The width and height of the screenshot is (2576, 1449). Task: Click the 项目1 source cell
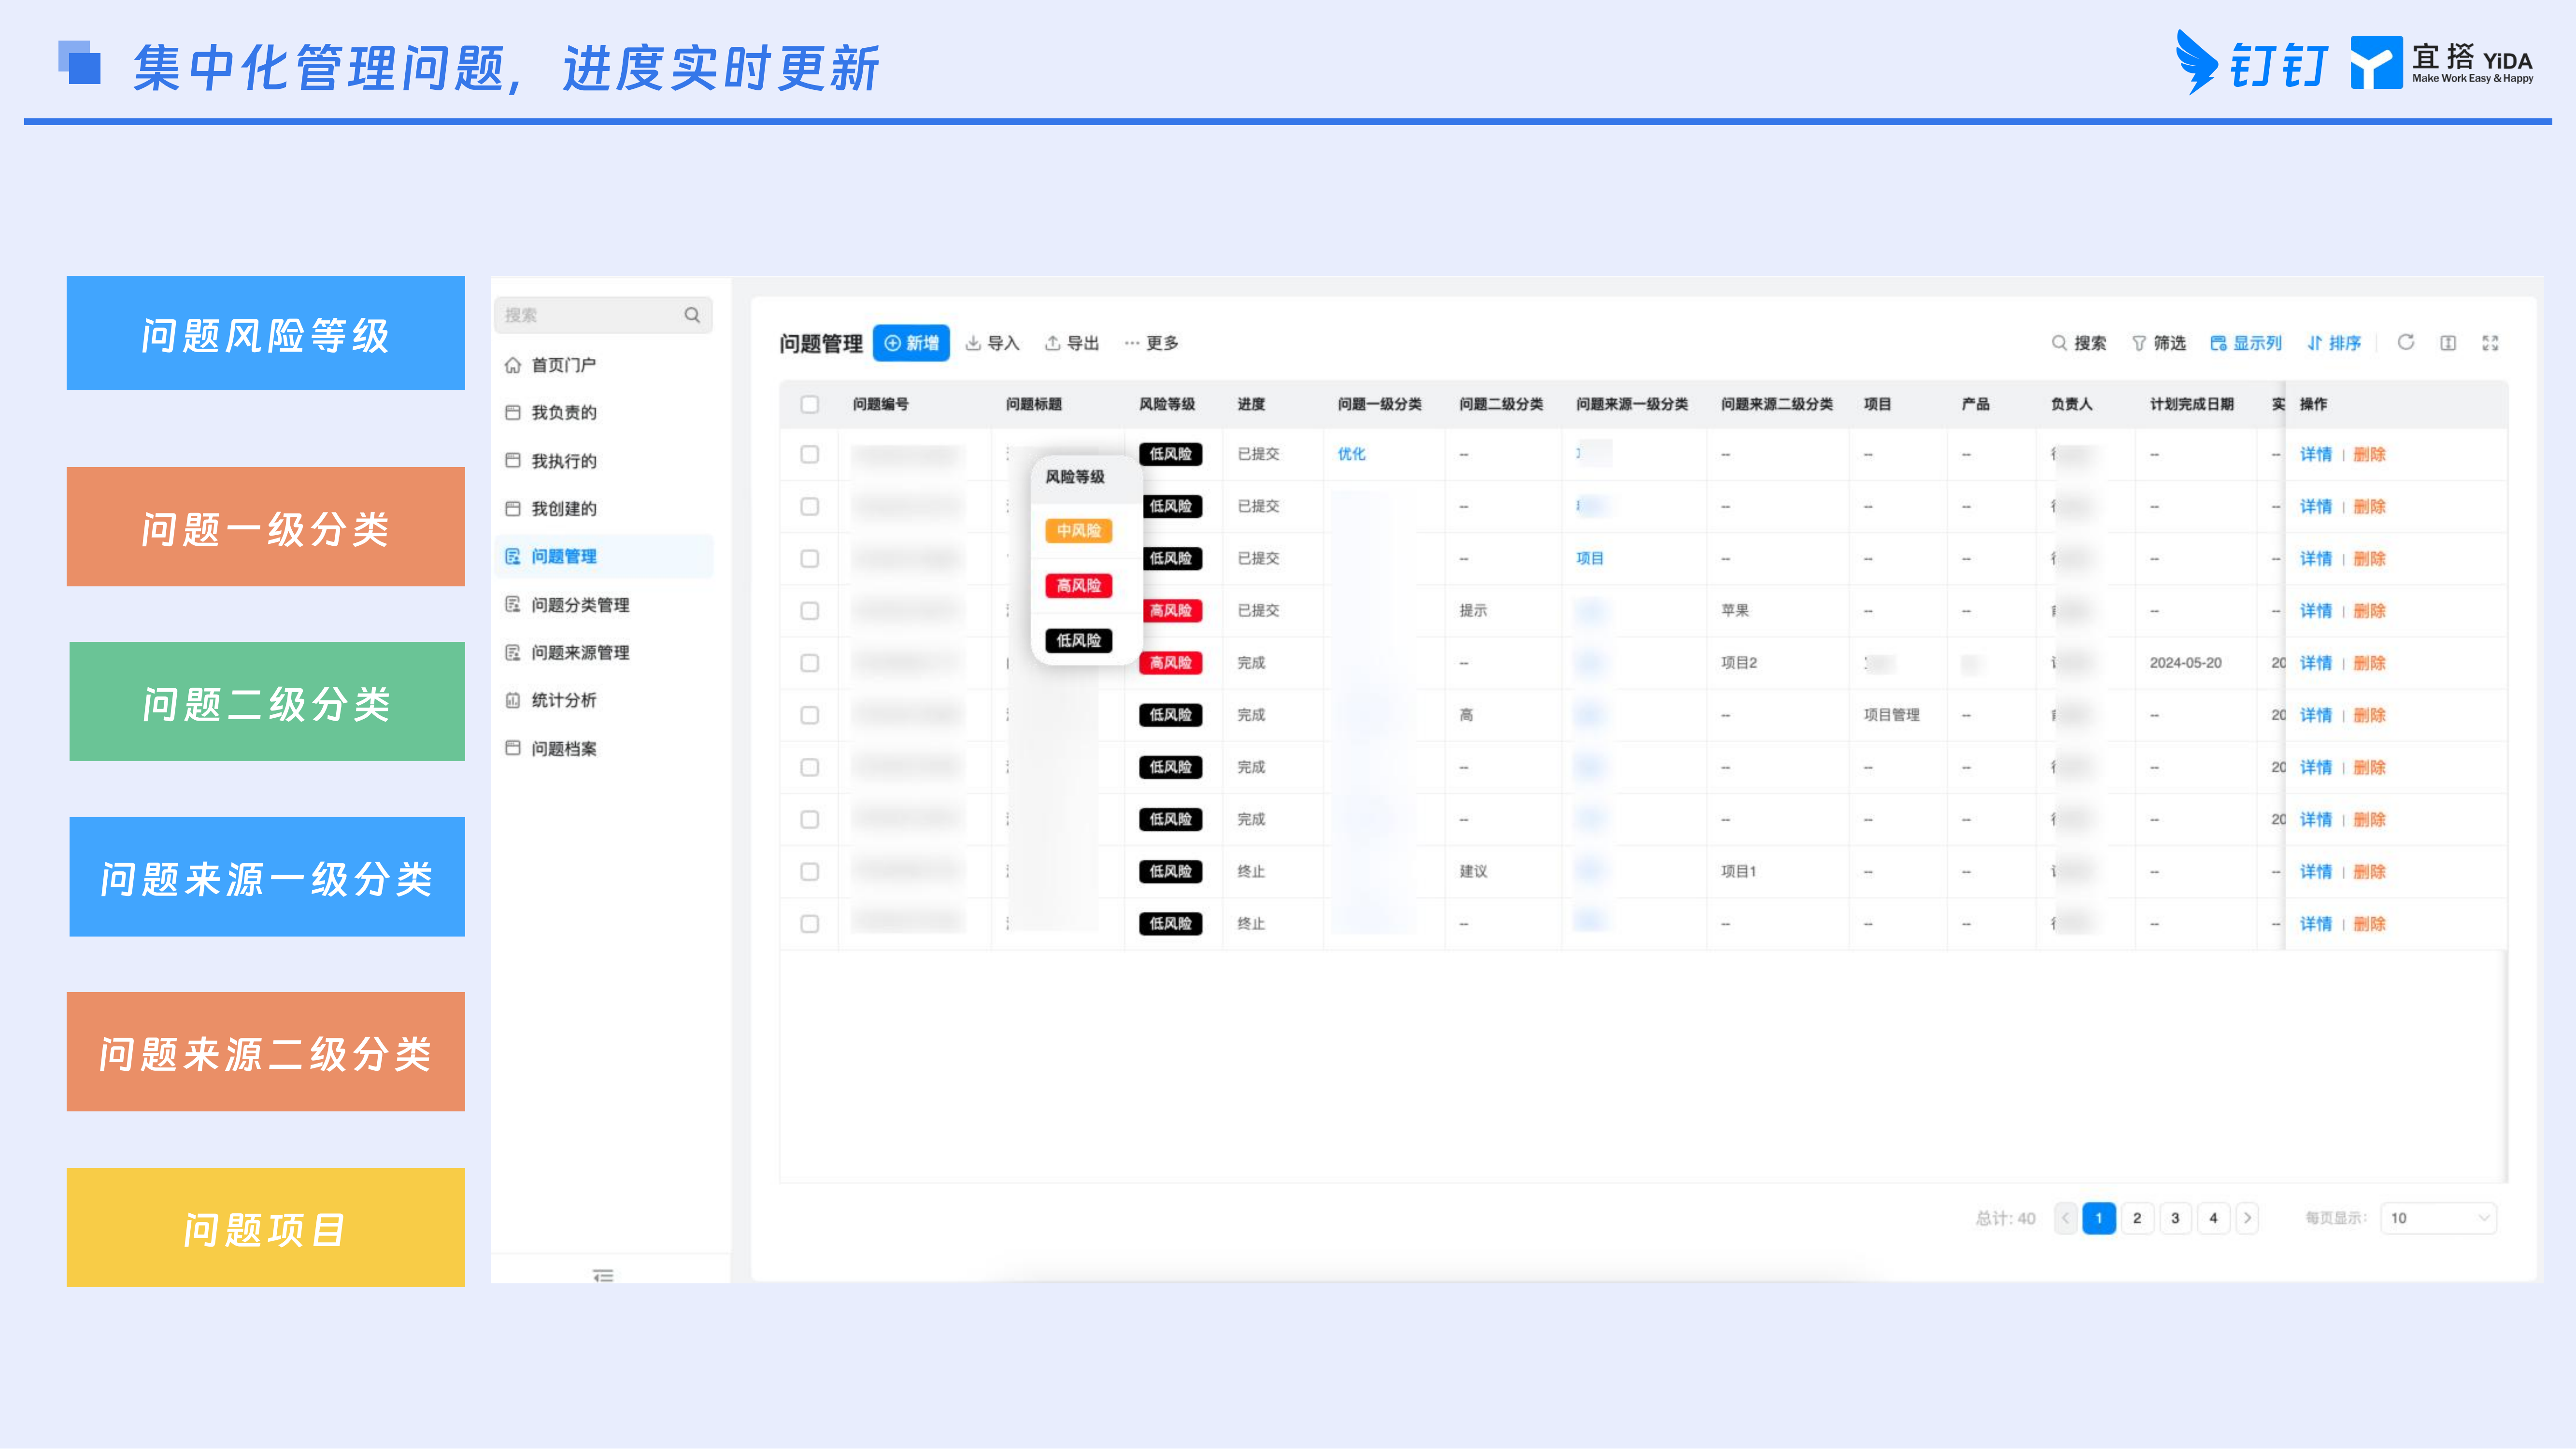[1738, 871]
